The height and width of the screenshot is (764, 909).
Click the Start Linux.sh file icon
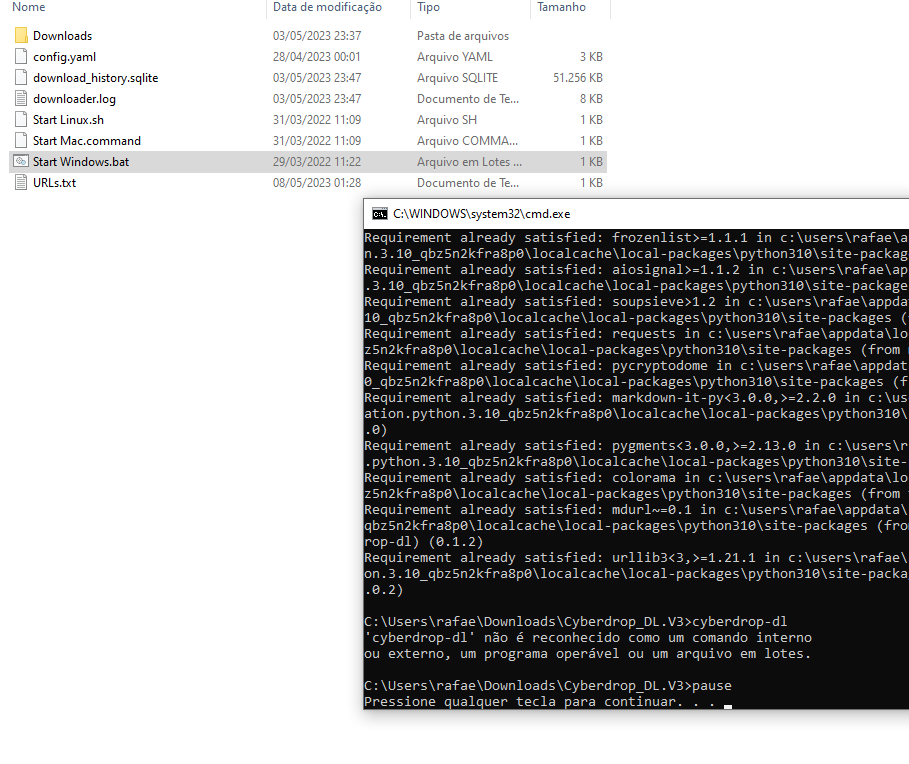pos(21,119)
